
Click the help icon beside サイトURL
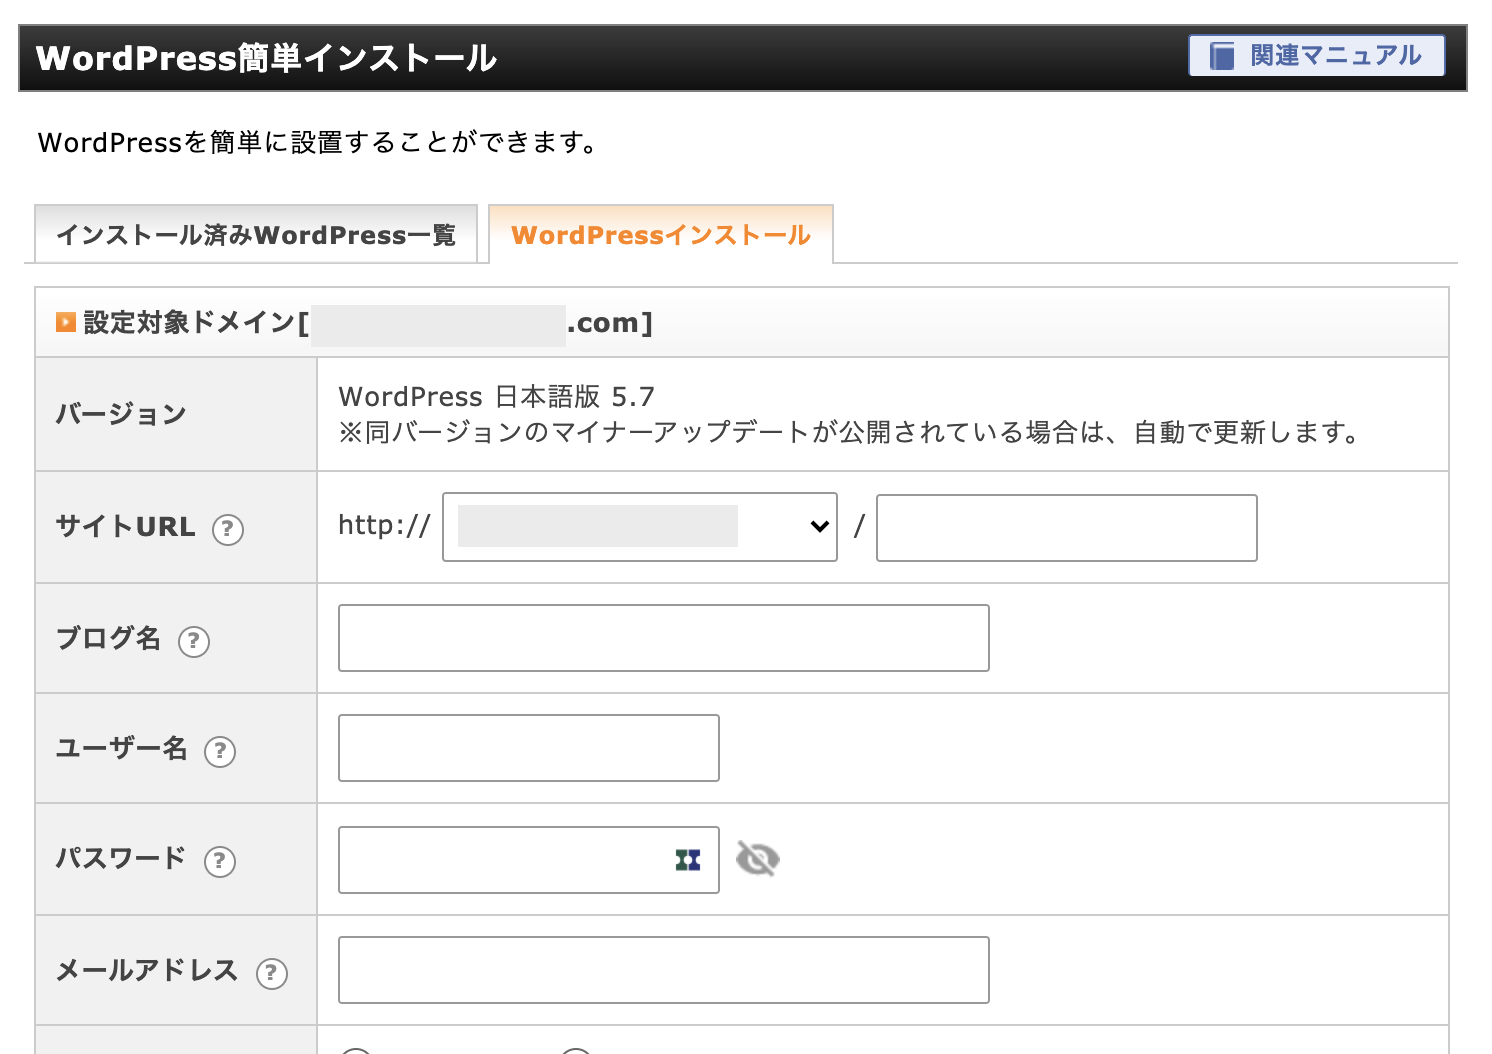(x=228, y=529)
